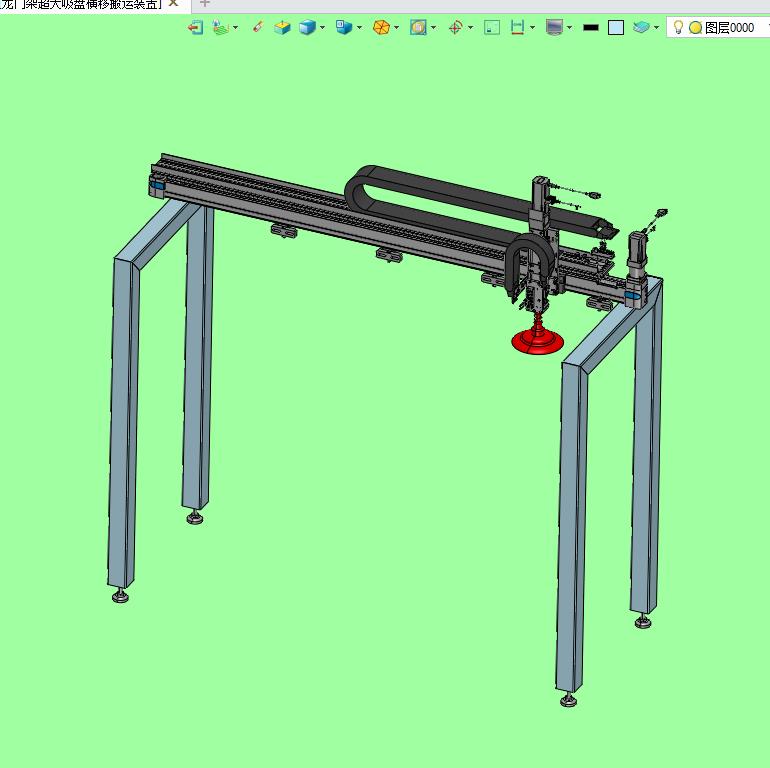Click the light blue face color swatch

tap(616, 27)
